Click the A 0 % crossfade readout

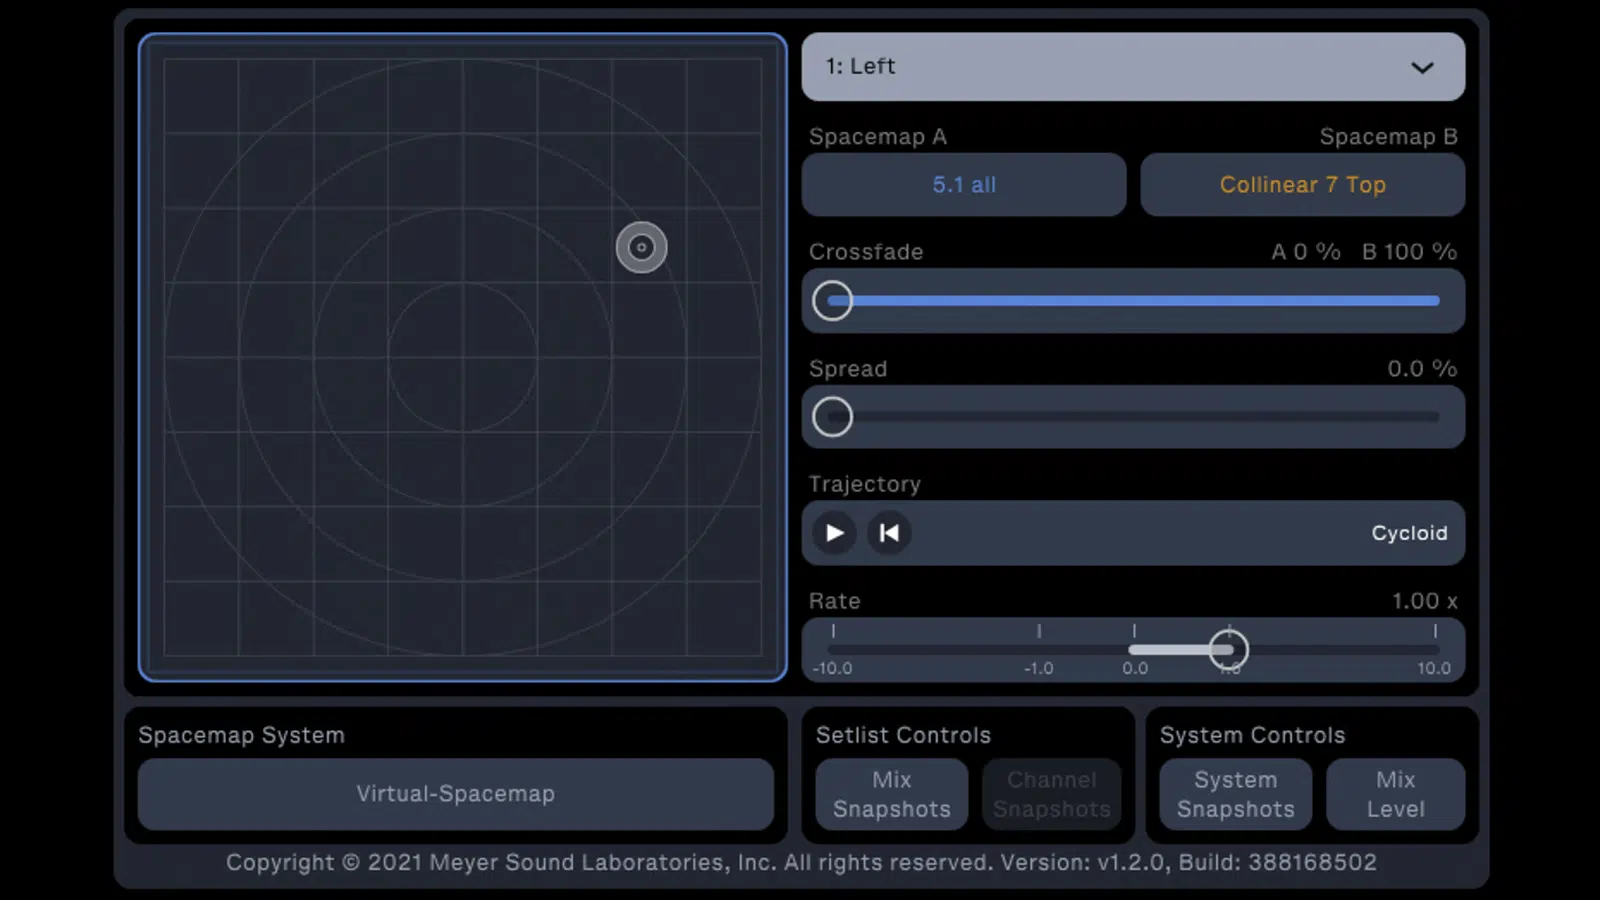pyautogui.click(x=1305, y=252)
